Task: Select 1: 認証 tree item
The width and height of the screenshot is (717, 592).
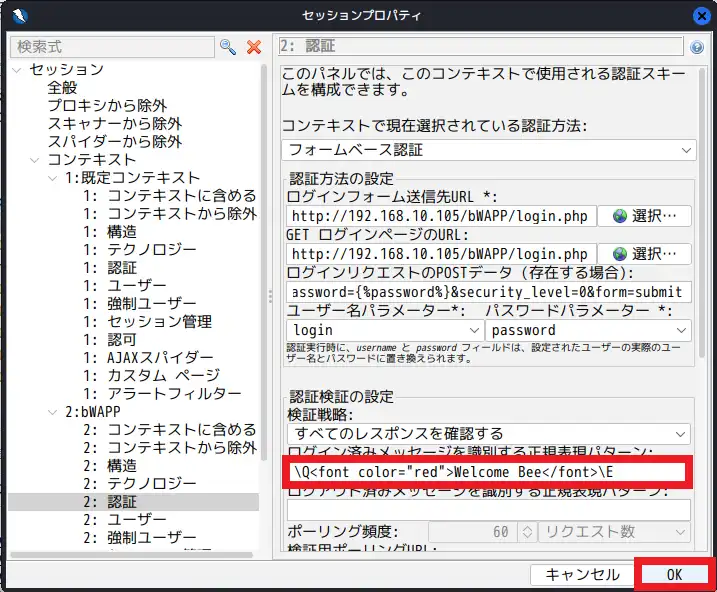Action: (110, 268)
